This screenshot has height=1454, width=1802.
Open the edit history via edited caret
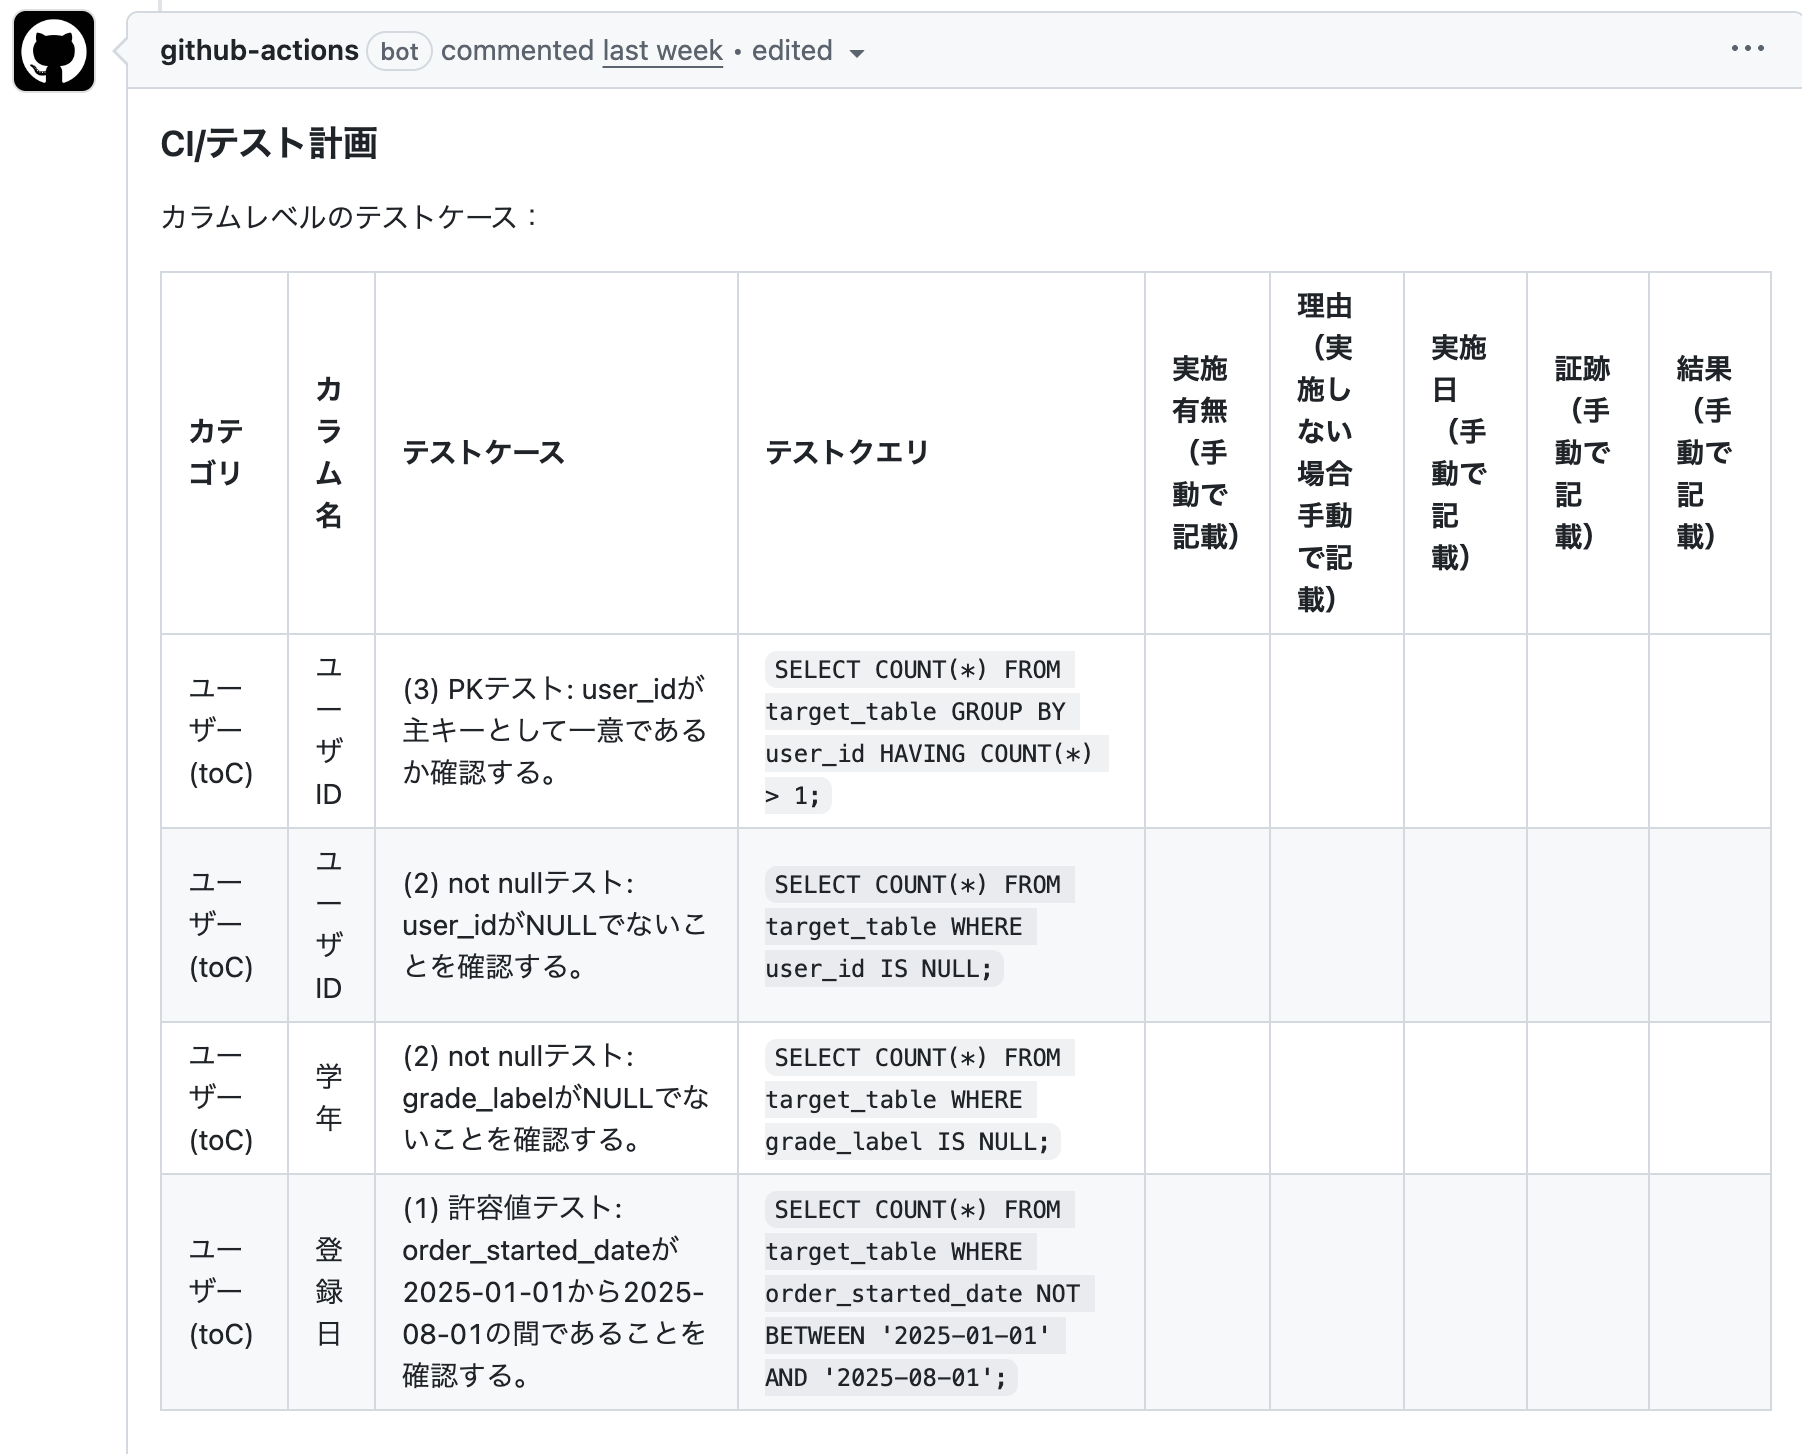click(x=858, y=54)
